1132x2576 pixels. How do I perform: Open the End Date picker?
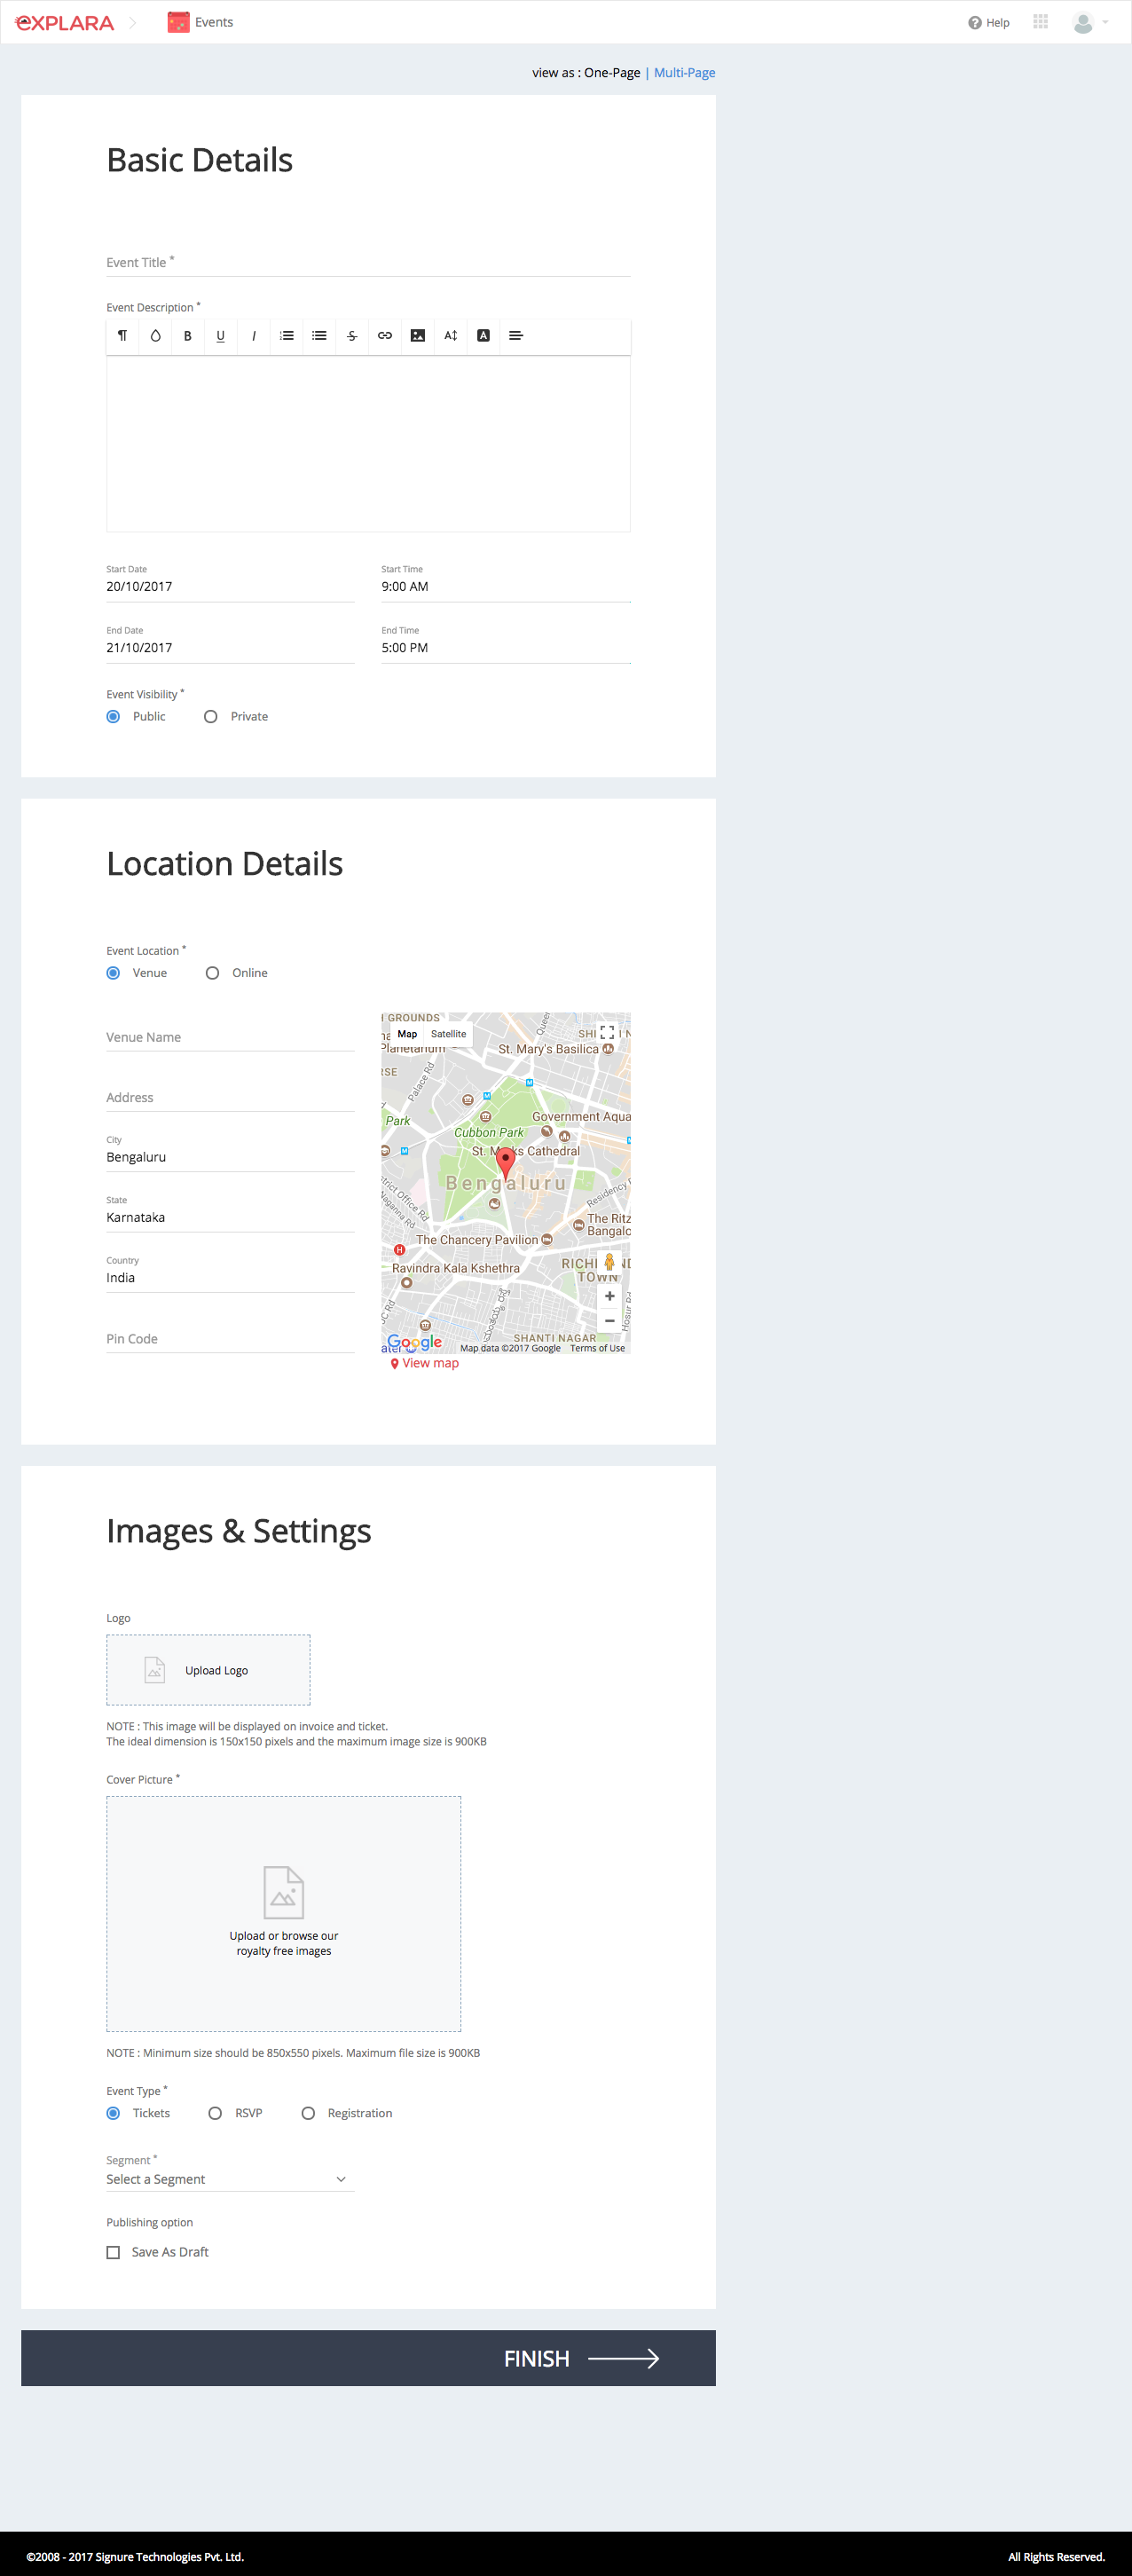pos(230,648)
